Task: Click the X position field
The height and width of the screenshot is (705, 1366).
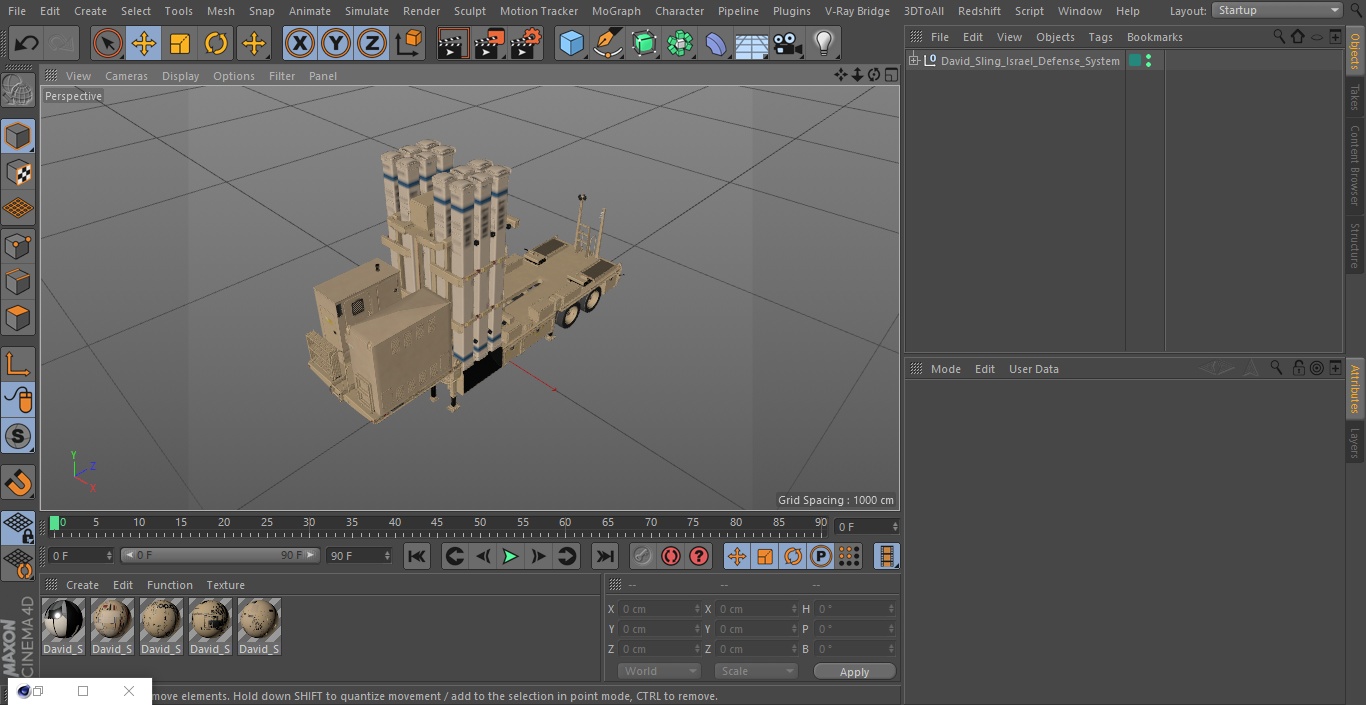Action: tap(658, 609)
